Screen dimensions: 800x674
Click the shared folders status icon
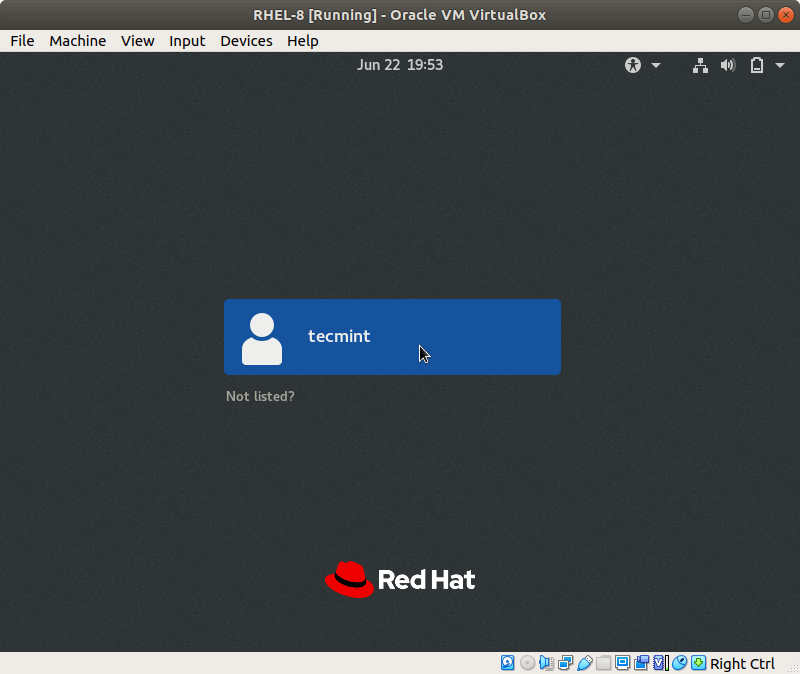(x=603, y=663)
